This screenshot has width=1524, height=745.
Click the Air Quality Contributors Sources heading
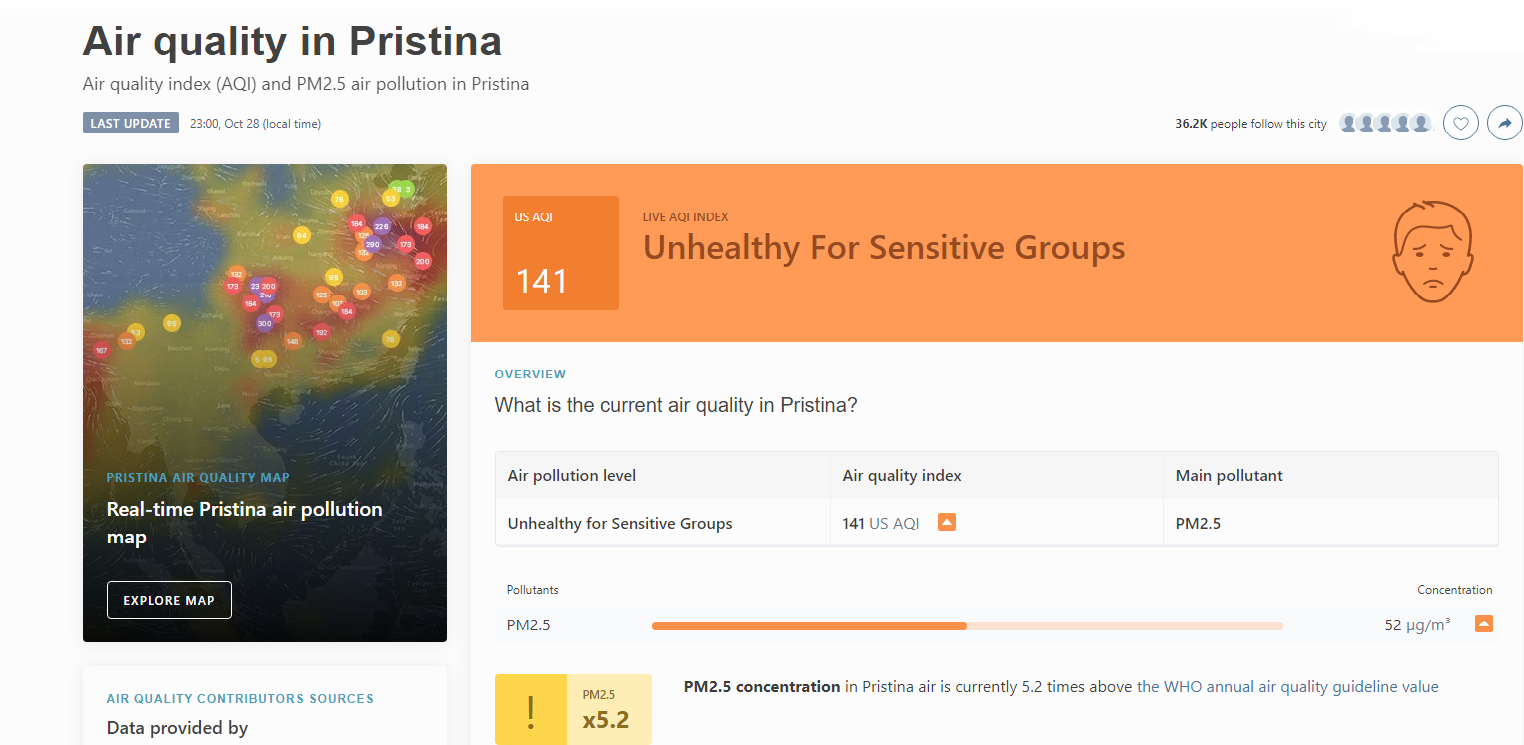(240, 699)
